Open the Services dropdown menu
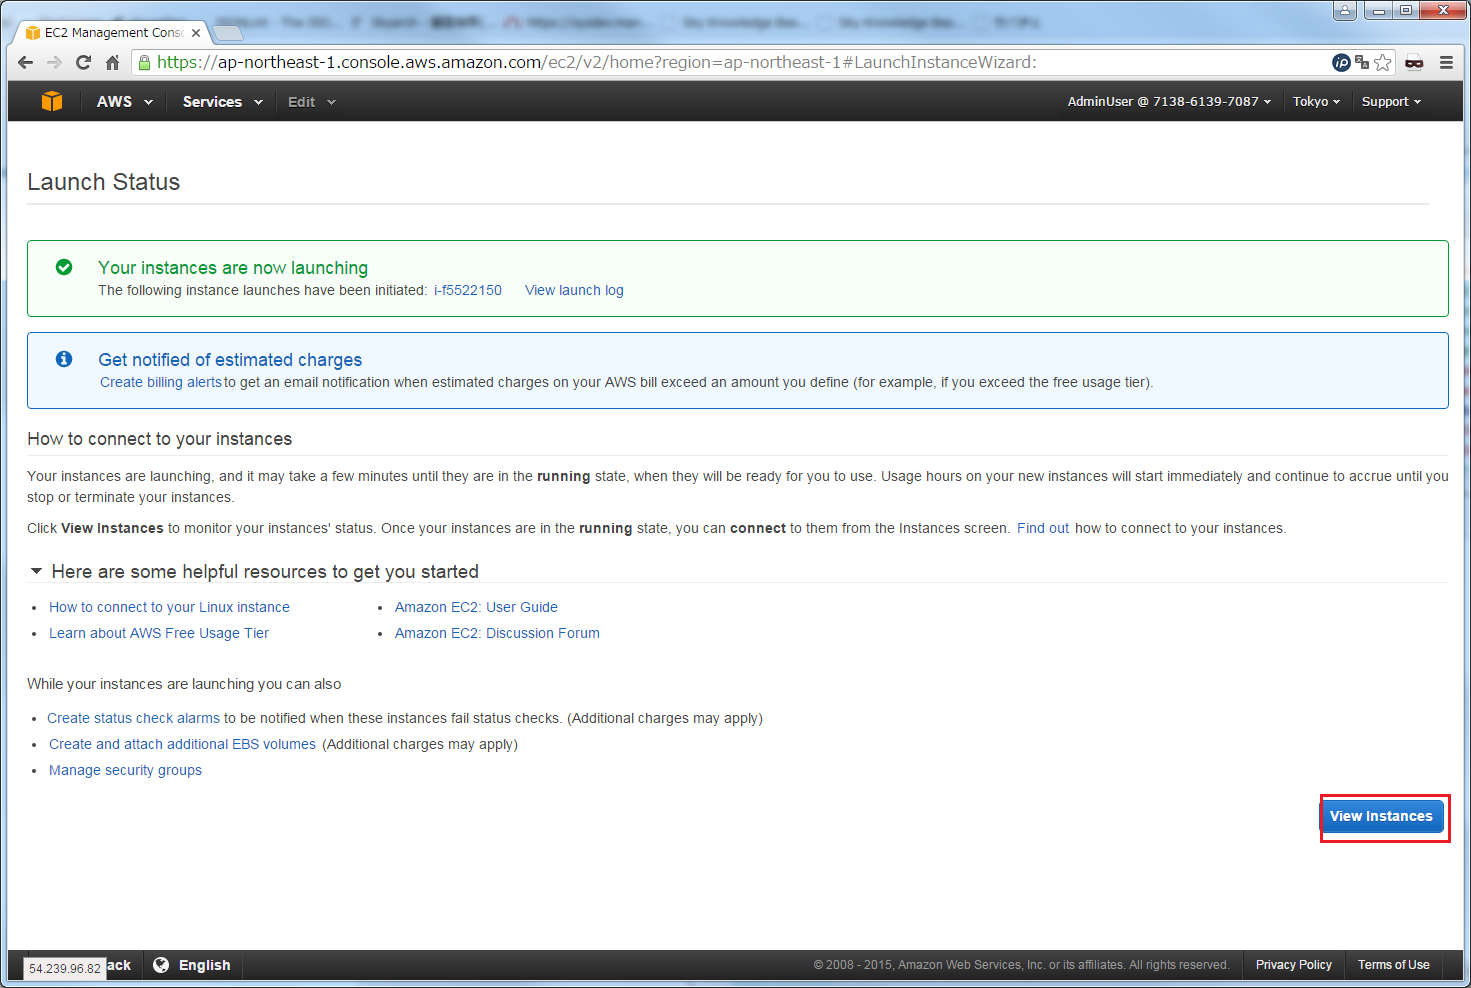This screenshot has height=988, width=1471. click(223, 101)
